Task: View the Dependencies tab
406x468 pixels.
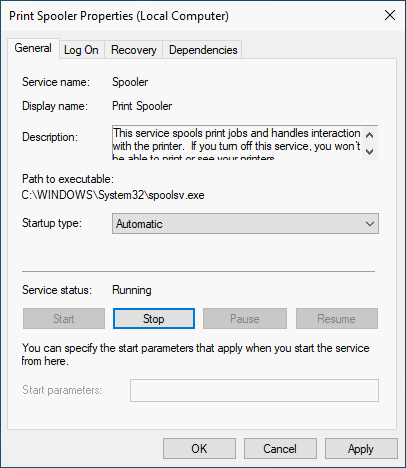Action: tap(203, 50)
